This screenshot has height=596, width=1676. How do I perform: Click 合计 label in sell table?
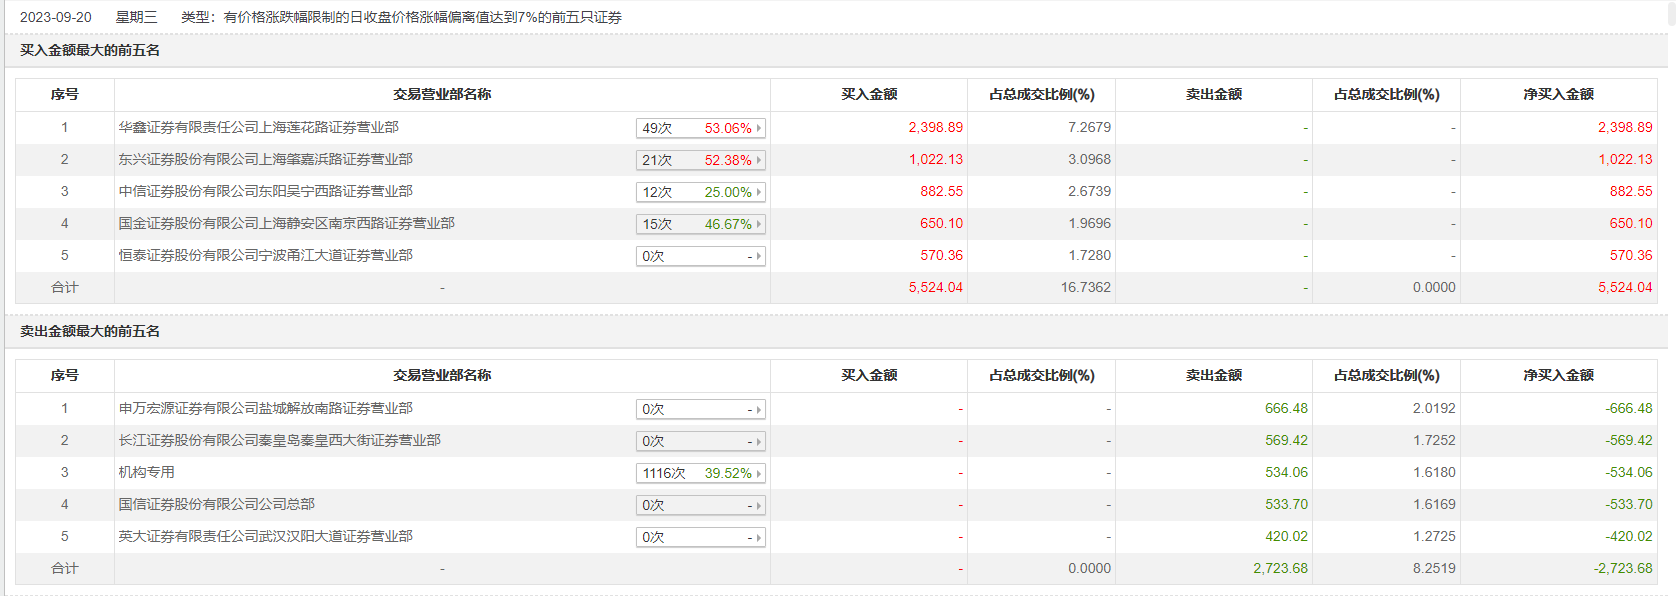tap(64, 568)
